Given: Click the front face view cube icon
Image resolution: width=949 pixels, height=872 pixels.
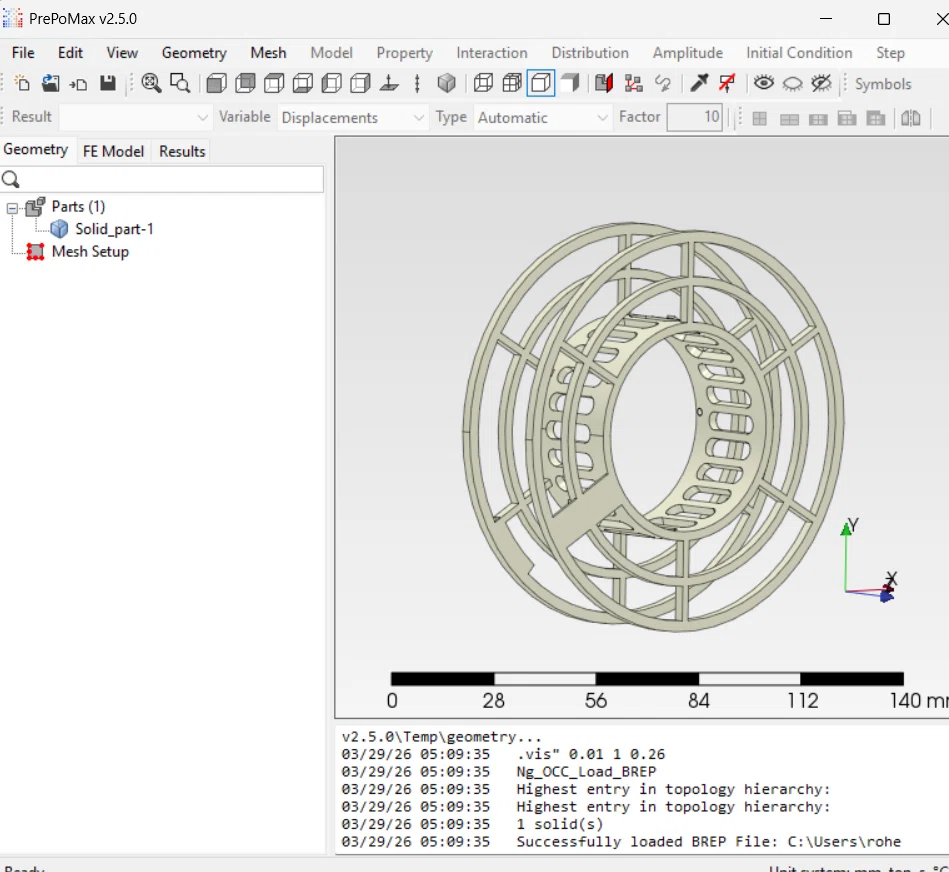Looking at the screenshot, I should (x=216, y=83).
